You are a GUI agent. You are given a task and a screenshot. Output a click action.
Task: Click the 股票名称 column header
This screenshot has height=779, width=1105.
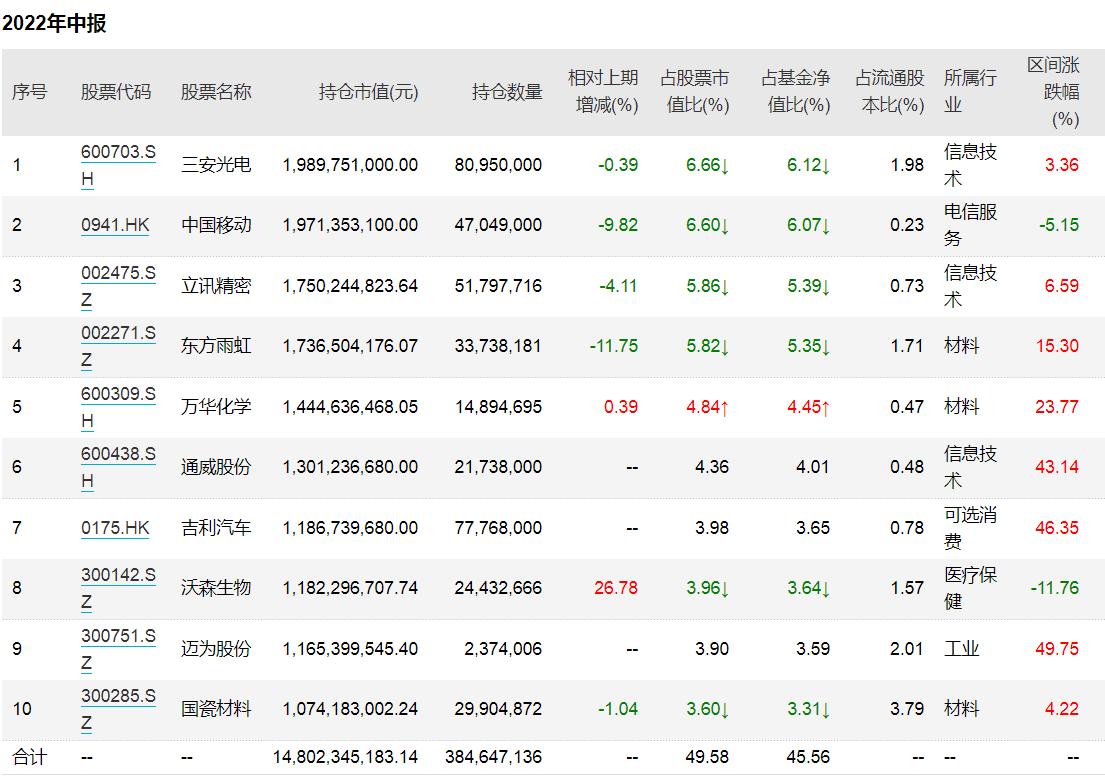[216, 92]
